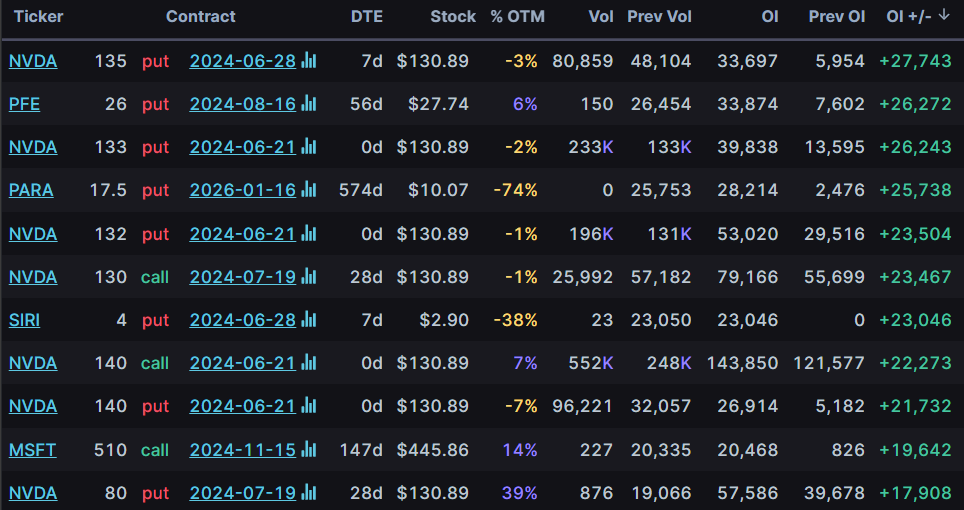Select the +26,272 OI change value
The width and height of the screenshot is (964, 510).
915,104
